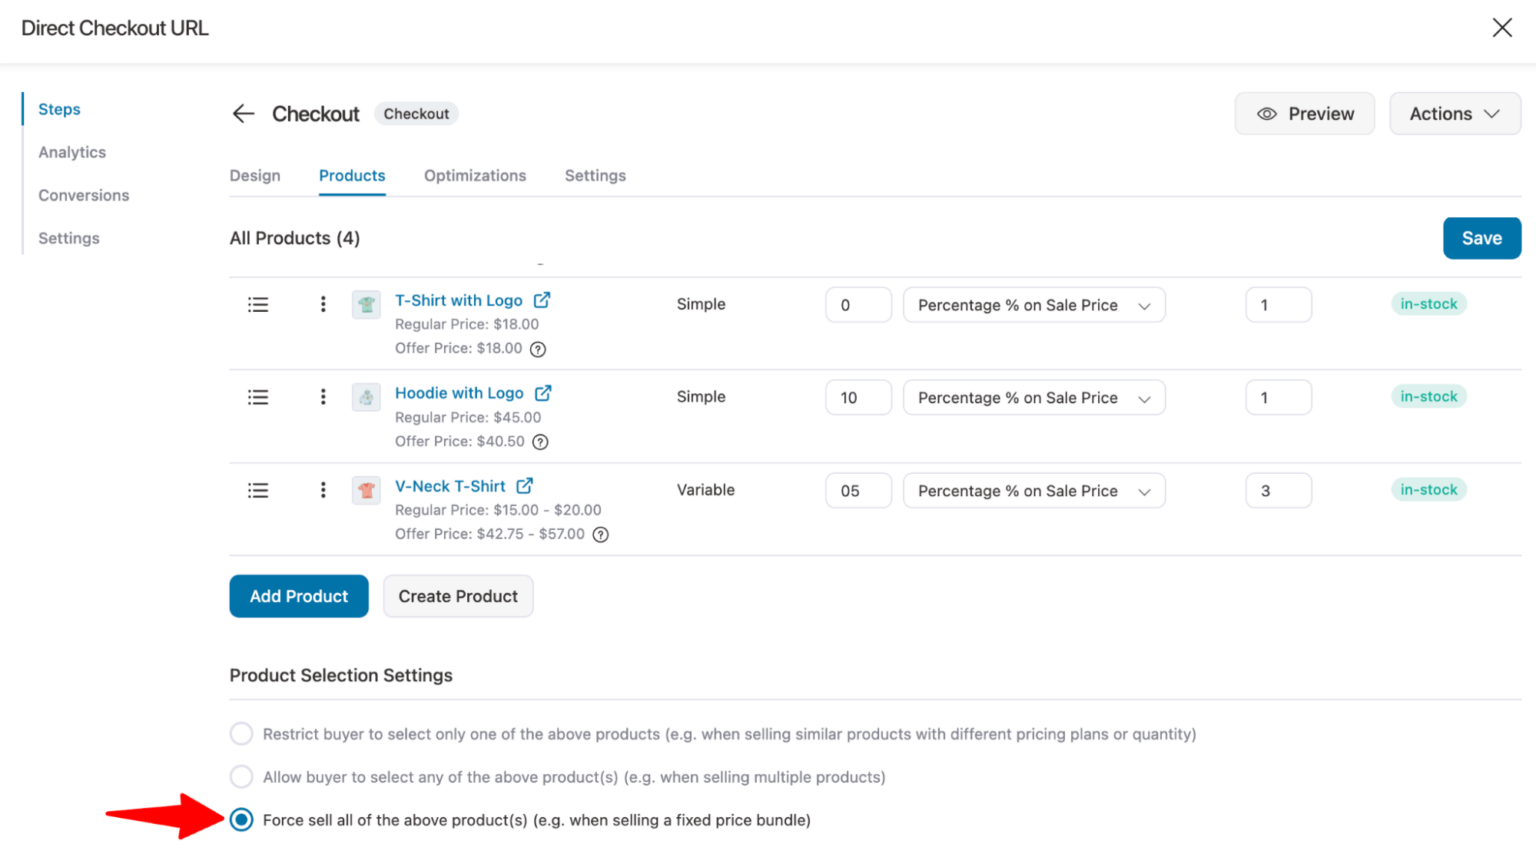1536x864 pixels.
Task: Open the Hoodie with Logo product link
Action: [459, 392]
